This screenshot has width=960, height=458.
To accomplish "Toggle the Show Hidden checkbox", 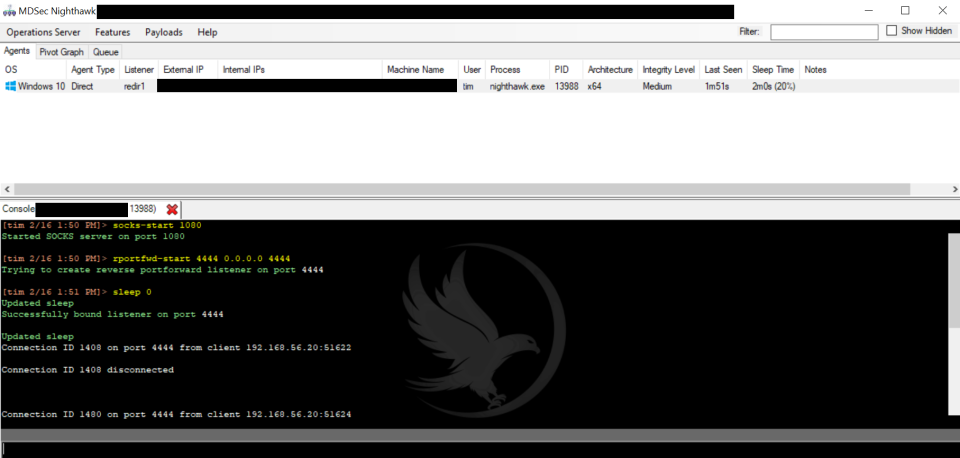I will click(891, 31).
